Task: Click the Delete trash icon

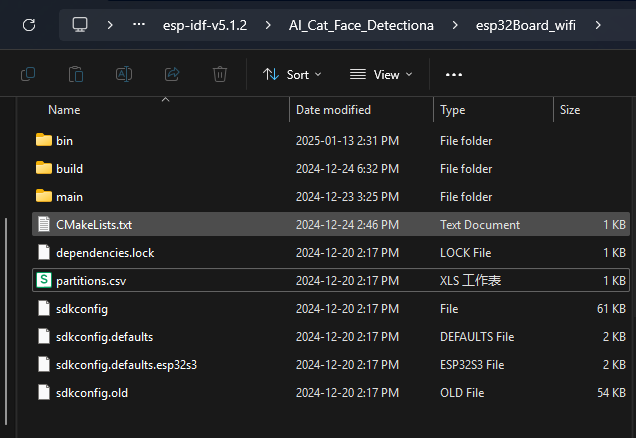Action: pos(220,74)
